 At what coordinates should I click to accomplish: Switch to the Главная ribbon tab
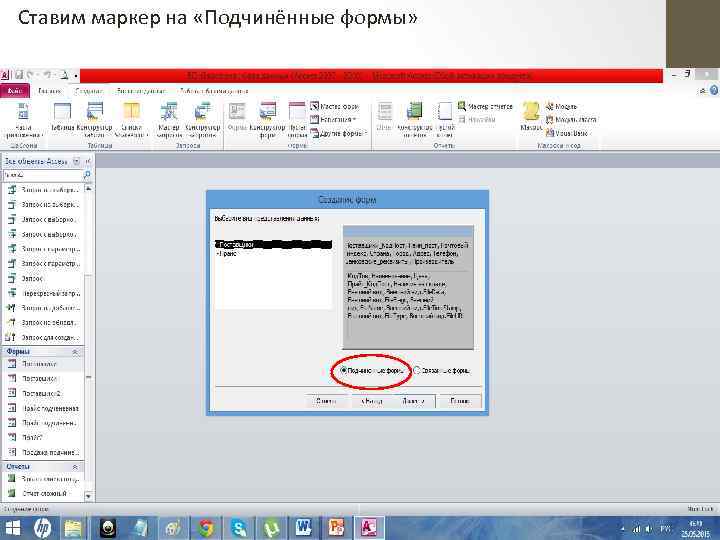[49, 91]
